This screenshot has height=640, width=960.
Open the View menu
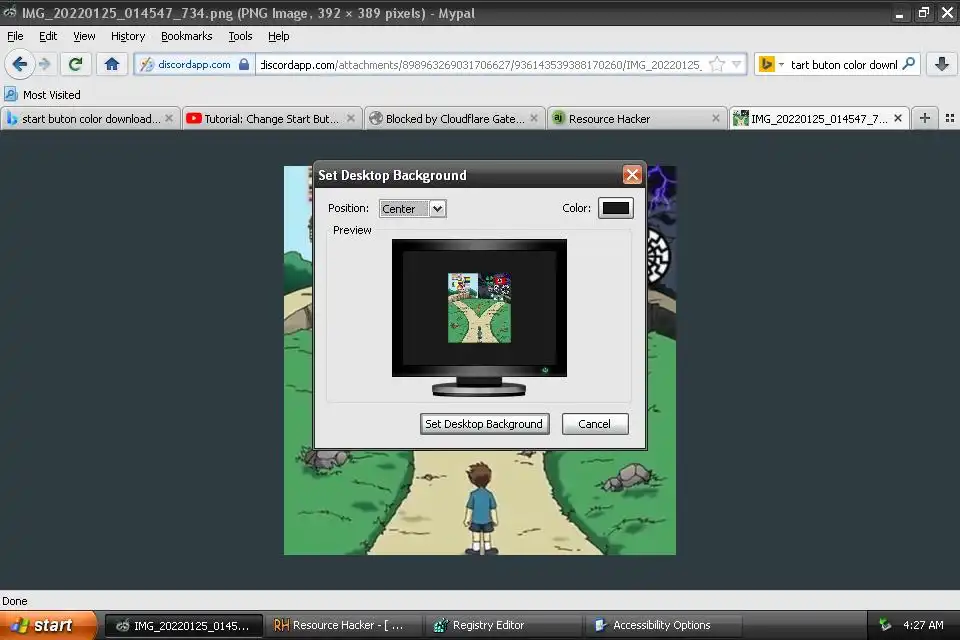pos(84,36)
